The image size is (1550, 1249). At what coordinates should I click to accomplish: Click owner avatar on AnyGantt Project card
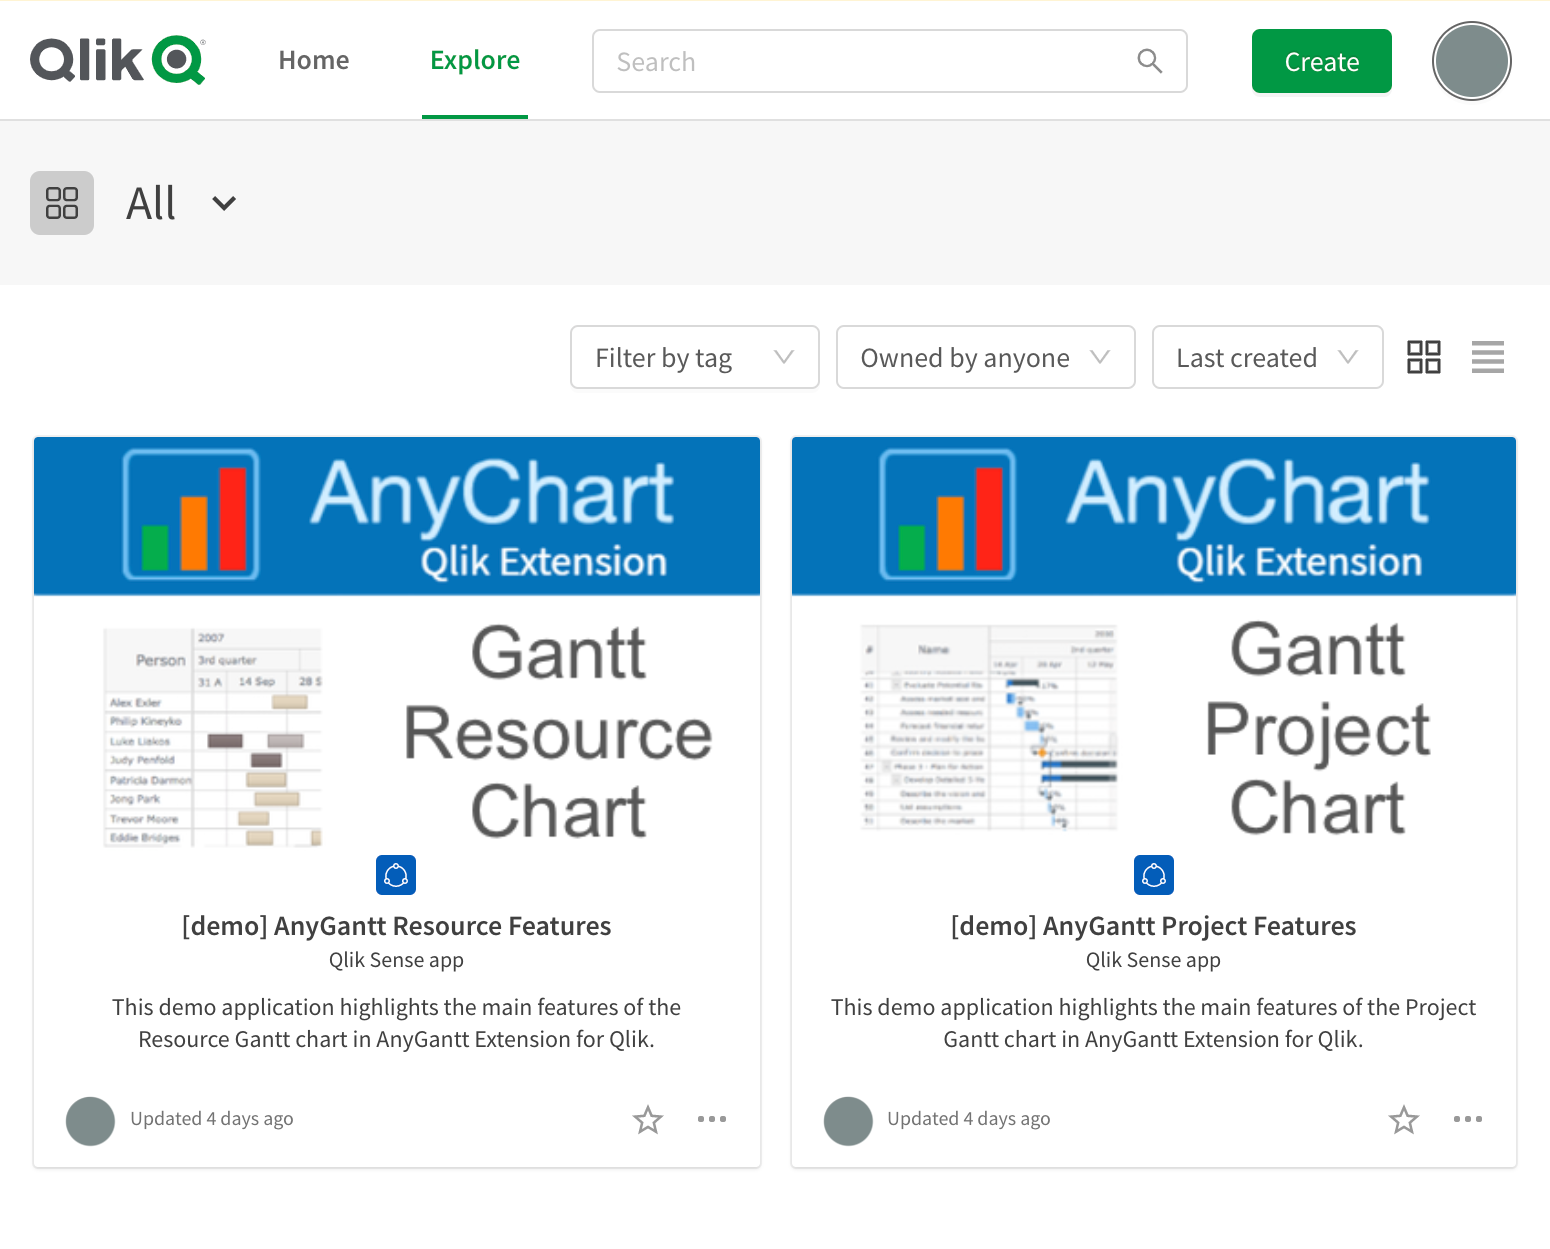tap(849, 1121)
